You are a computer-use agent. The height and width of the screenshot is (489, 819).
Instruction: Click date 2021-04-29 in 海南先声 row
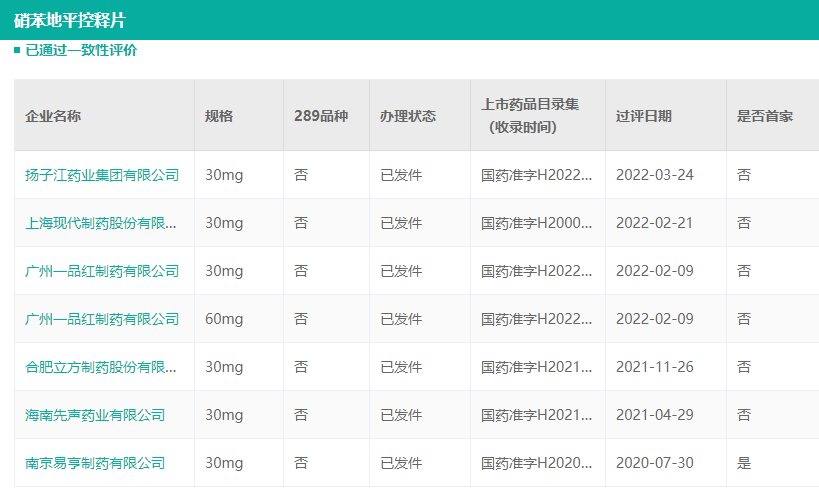pyautogui.click(x=654, y=415)
